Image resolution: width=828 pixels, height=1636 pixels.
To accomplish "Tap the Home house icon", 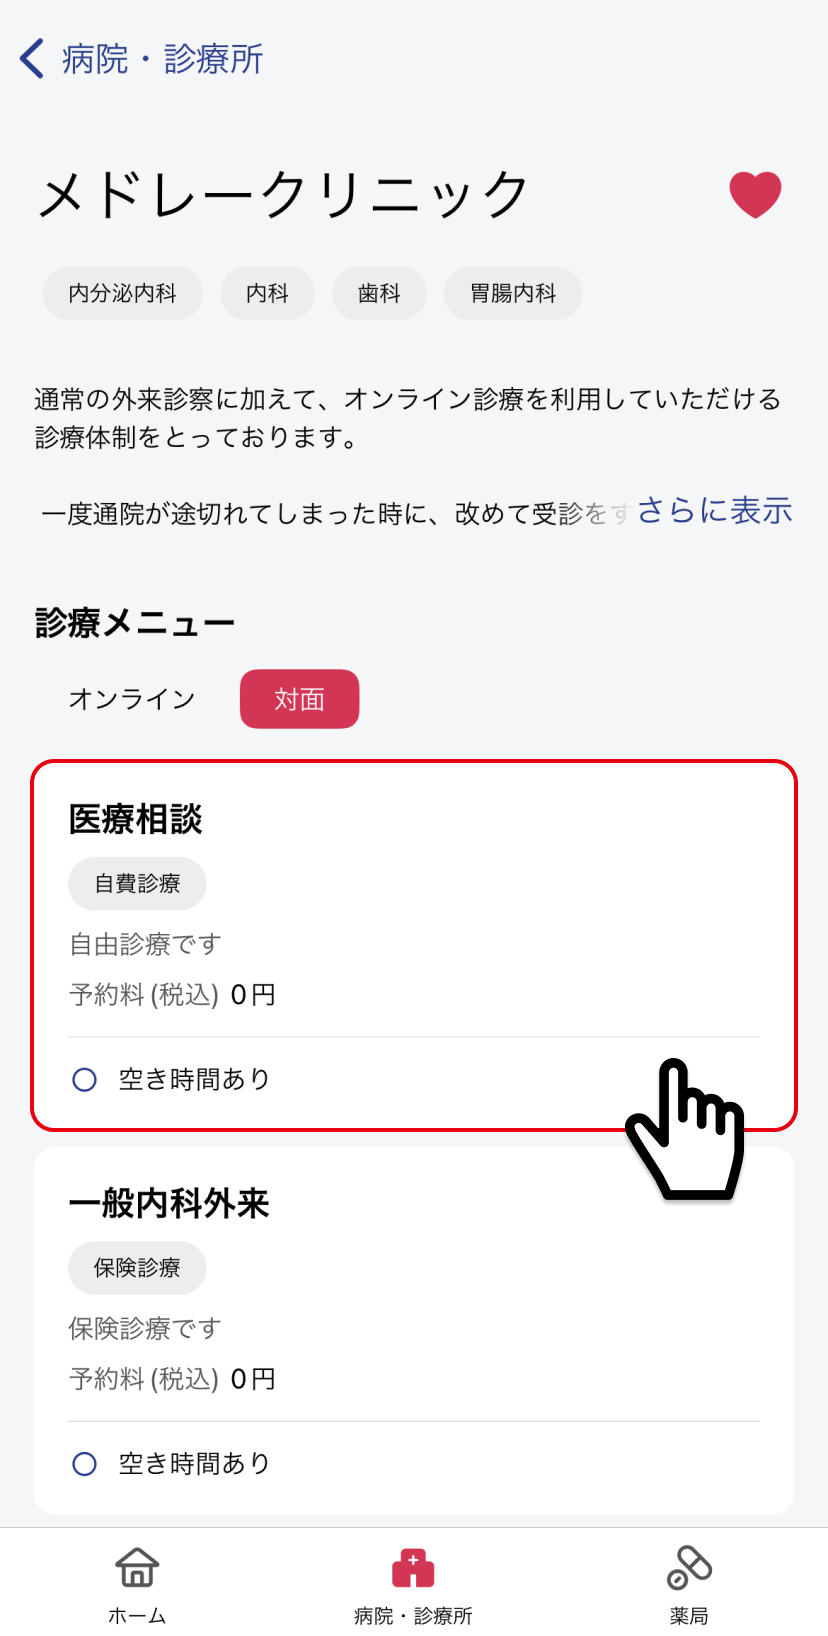I will pos(137,1567).
